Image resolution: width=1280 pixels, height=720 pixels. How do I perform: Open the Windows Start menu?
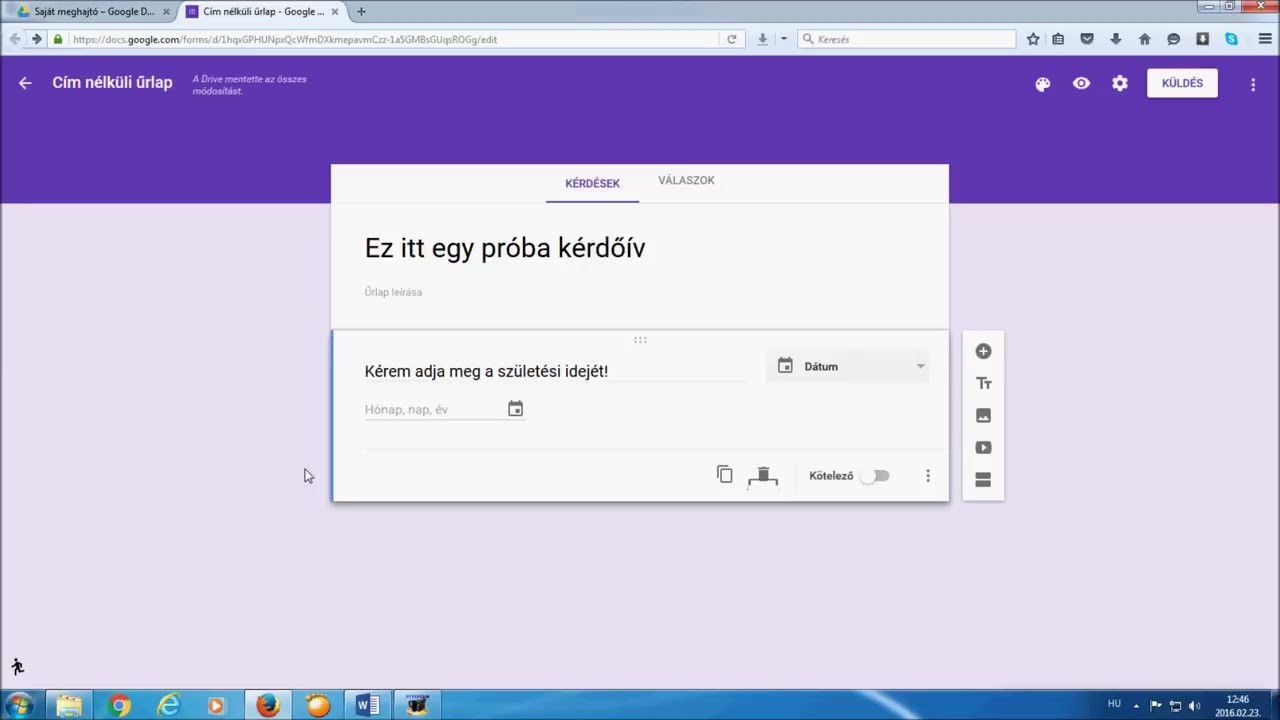click(x=20, y=705)
